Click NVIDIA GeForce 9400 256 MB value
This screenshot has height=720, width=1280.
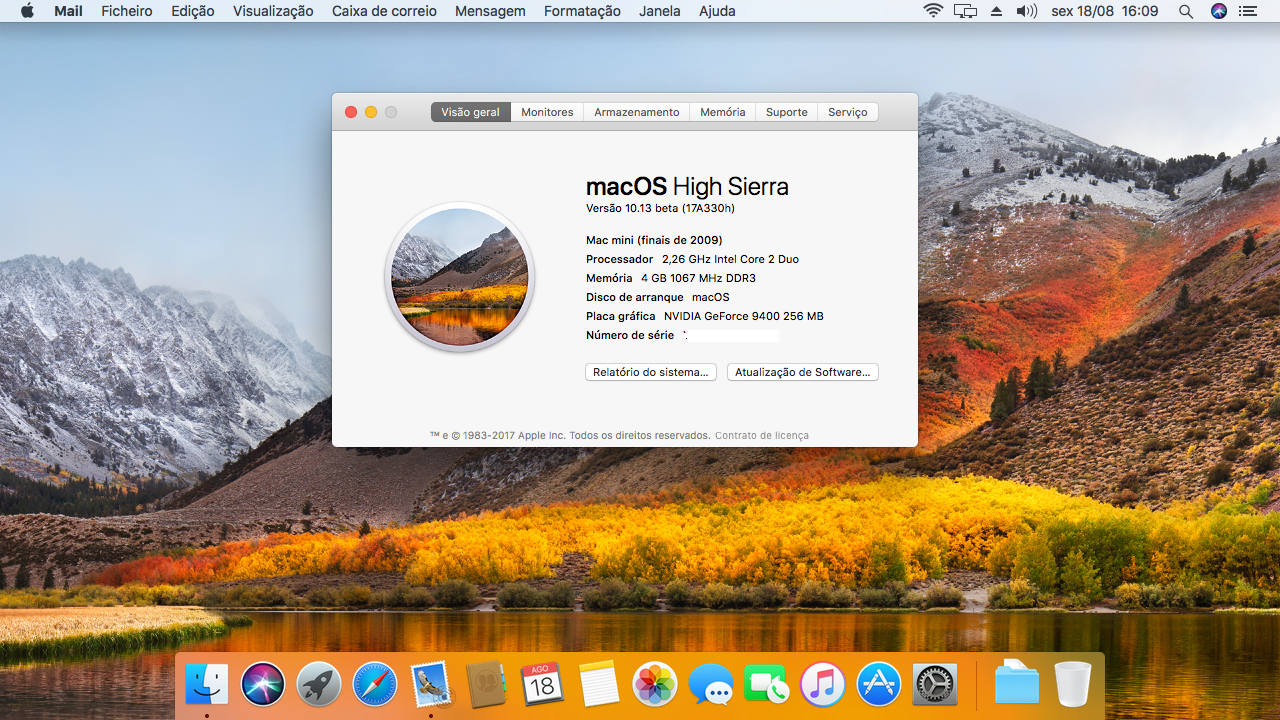click(x=744, y=316)
